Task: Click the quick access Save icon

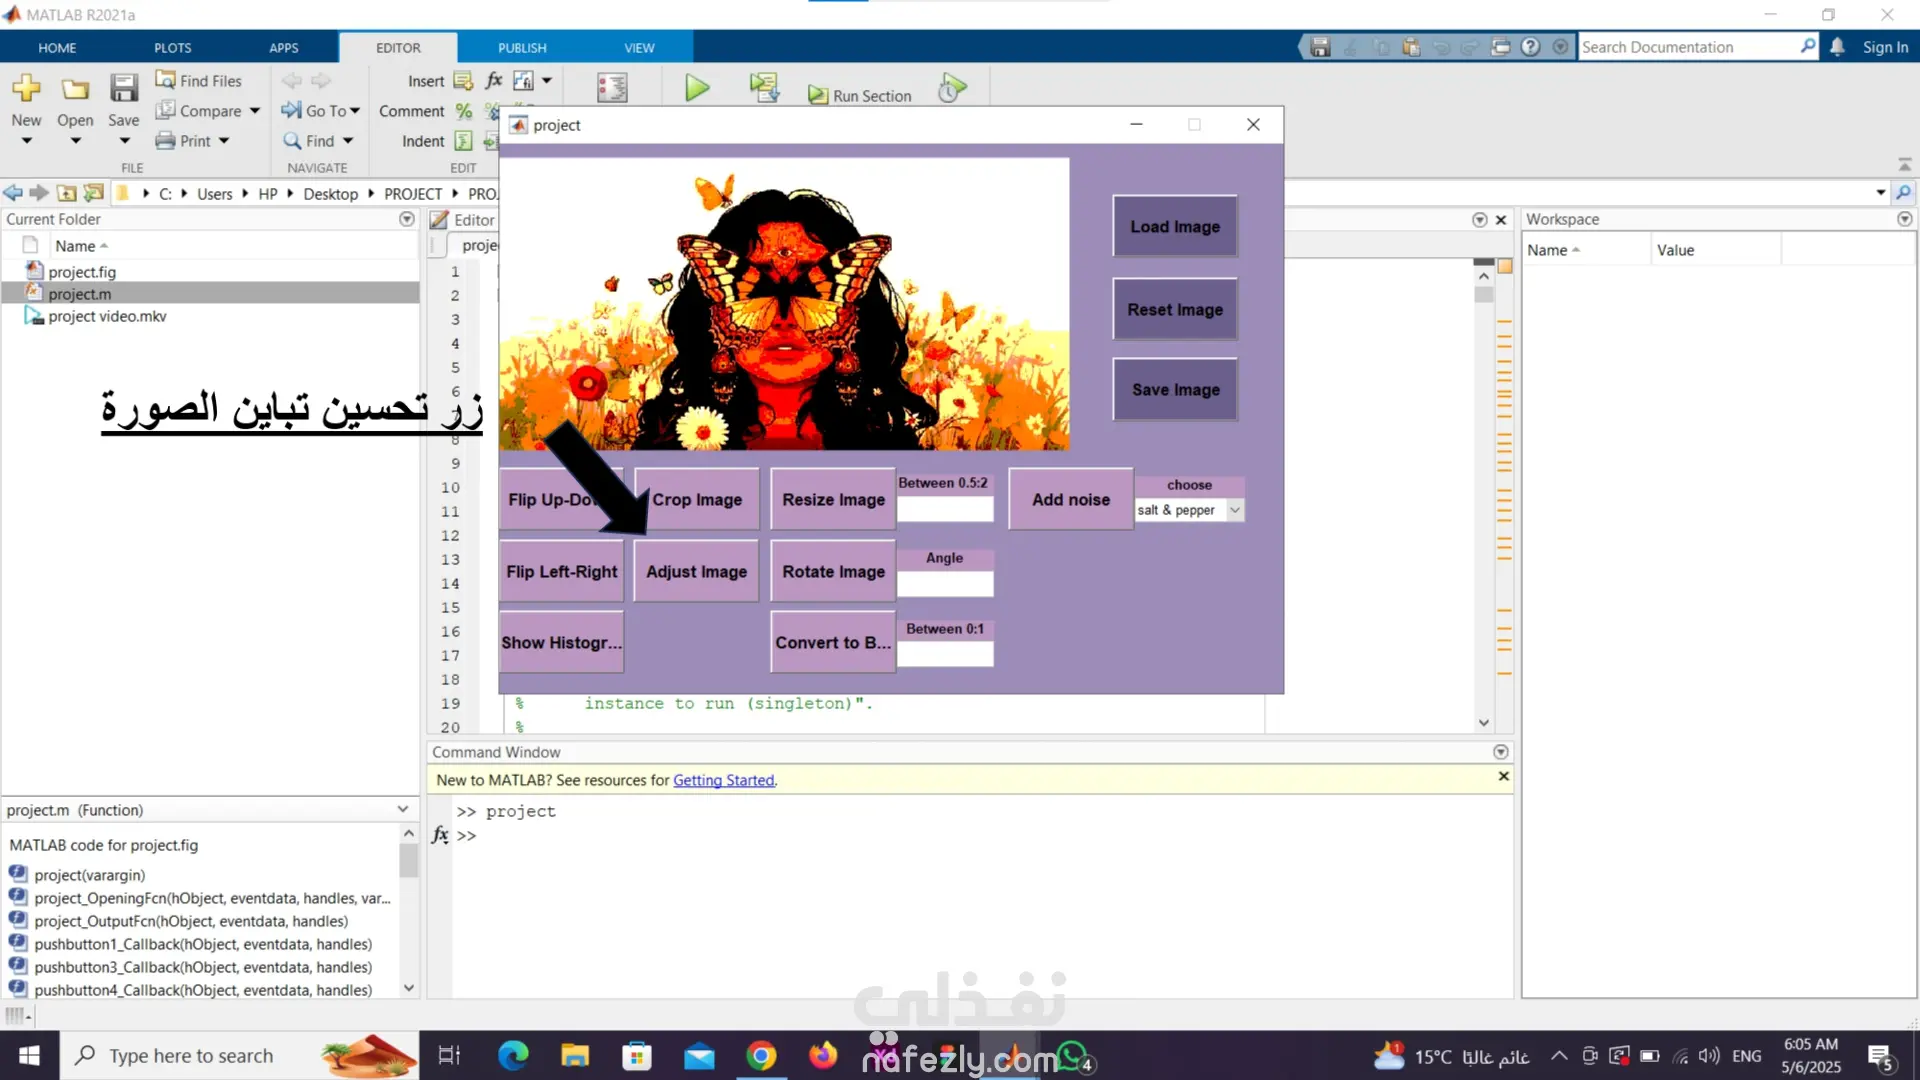Action: pyautogui.click(x=1320, y=47)
